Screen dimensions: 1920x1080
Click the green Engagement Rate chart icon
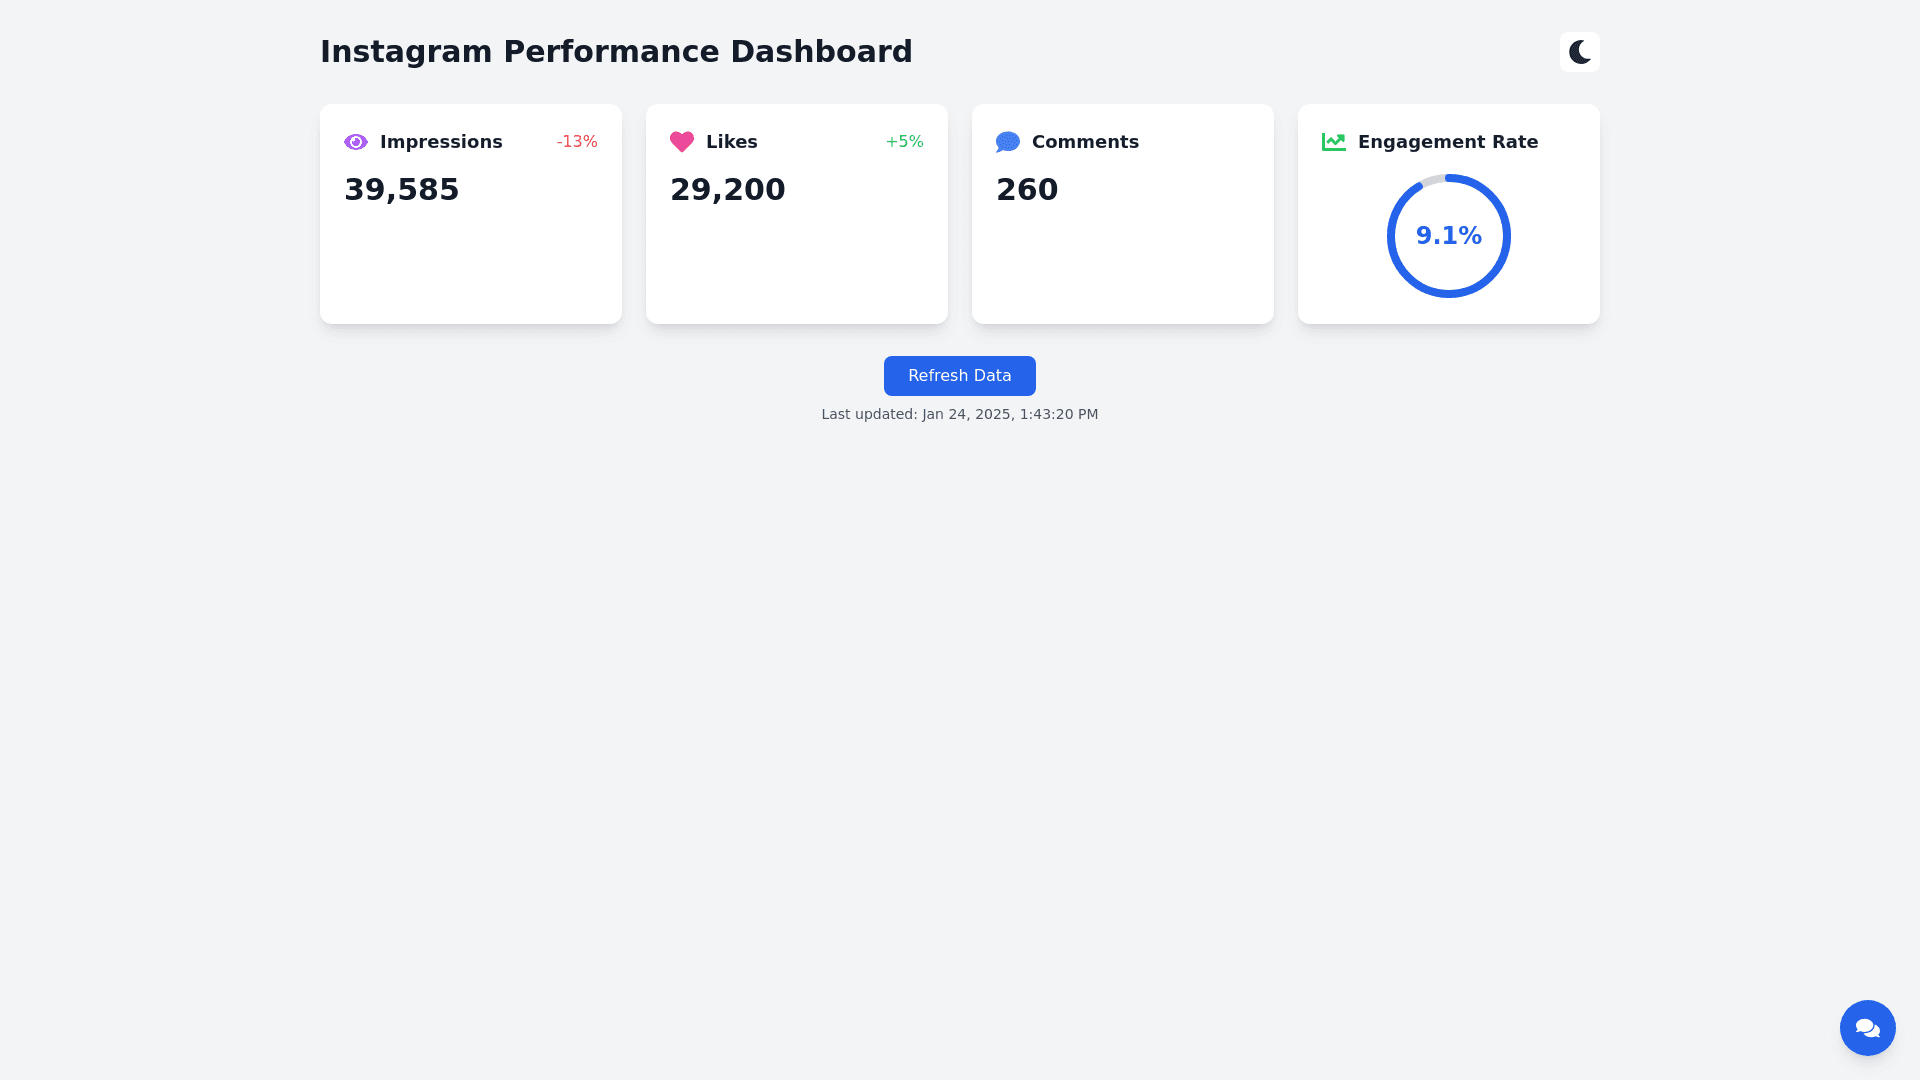click(1333, 142)
